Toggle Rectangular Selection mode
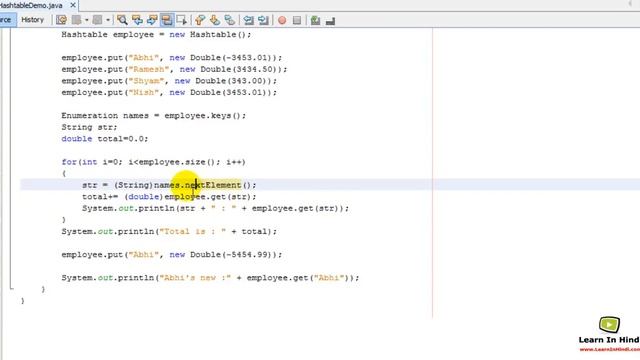Screen dimensions: 640x360 [181, 20]
